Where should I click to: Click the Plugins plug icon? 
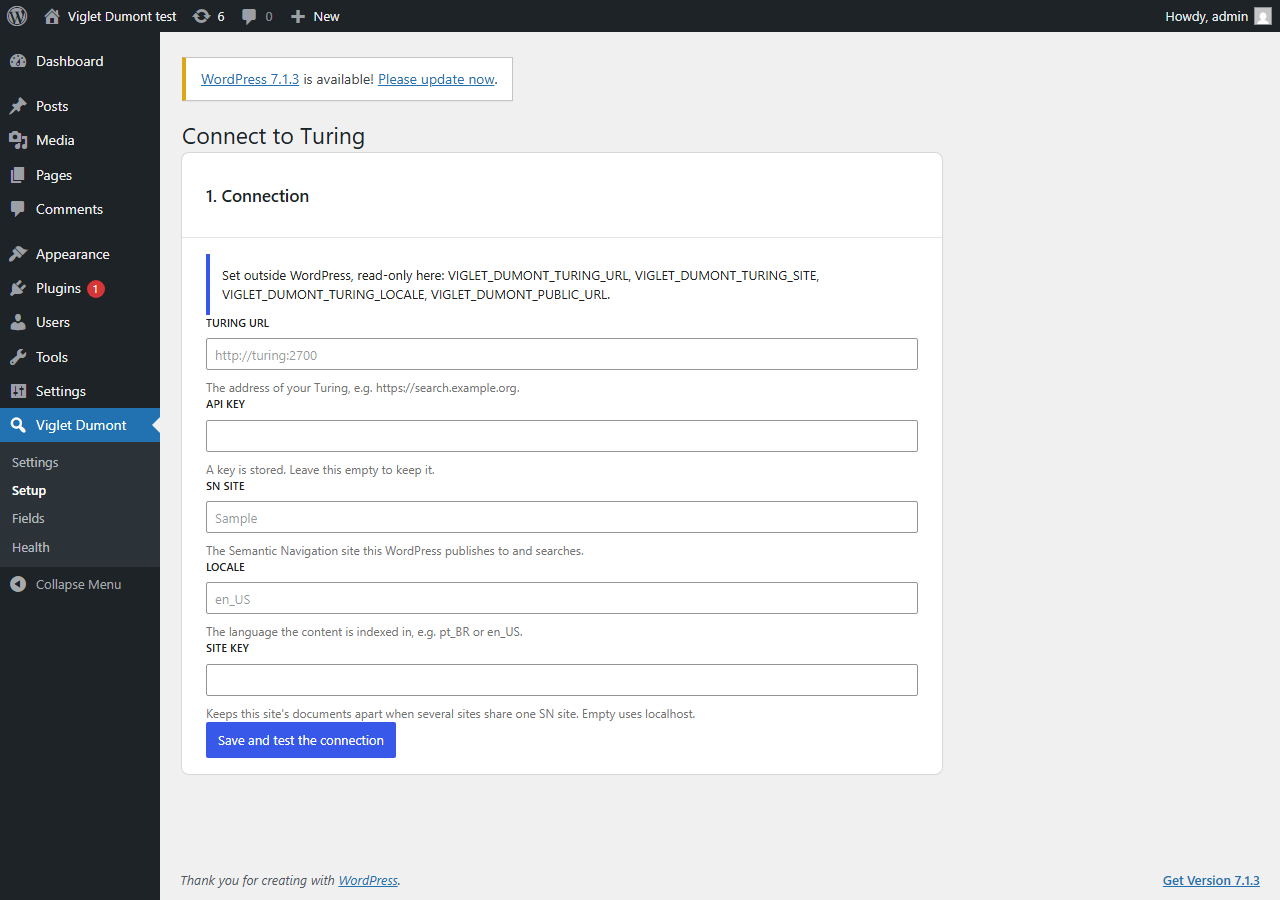18,288
